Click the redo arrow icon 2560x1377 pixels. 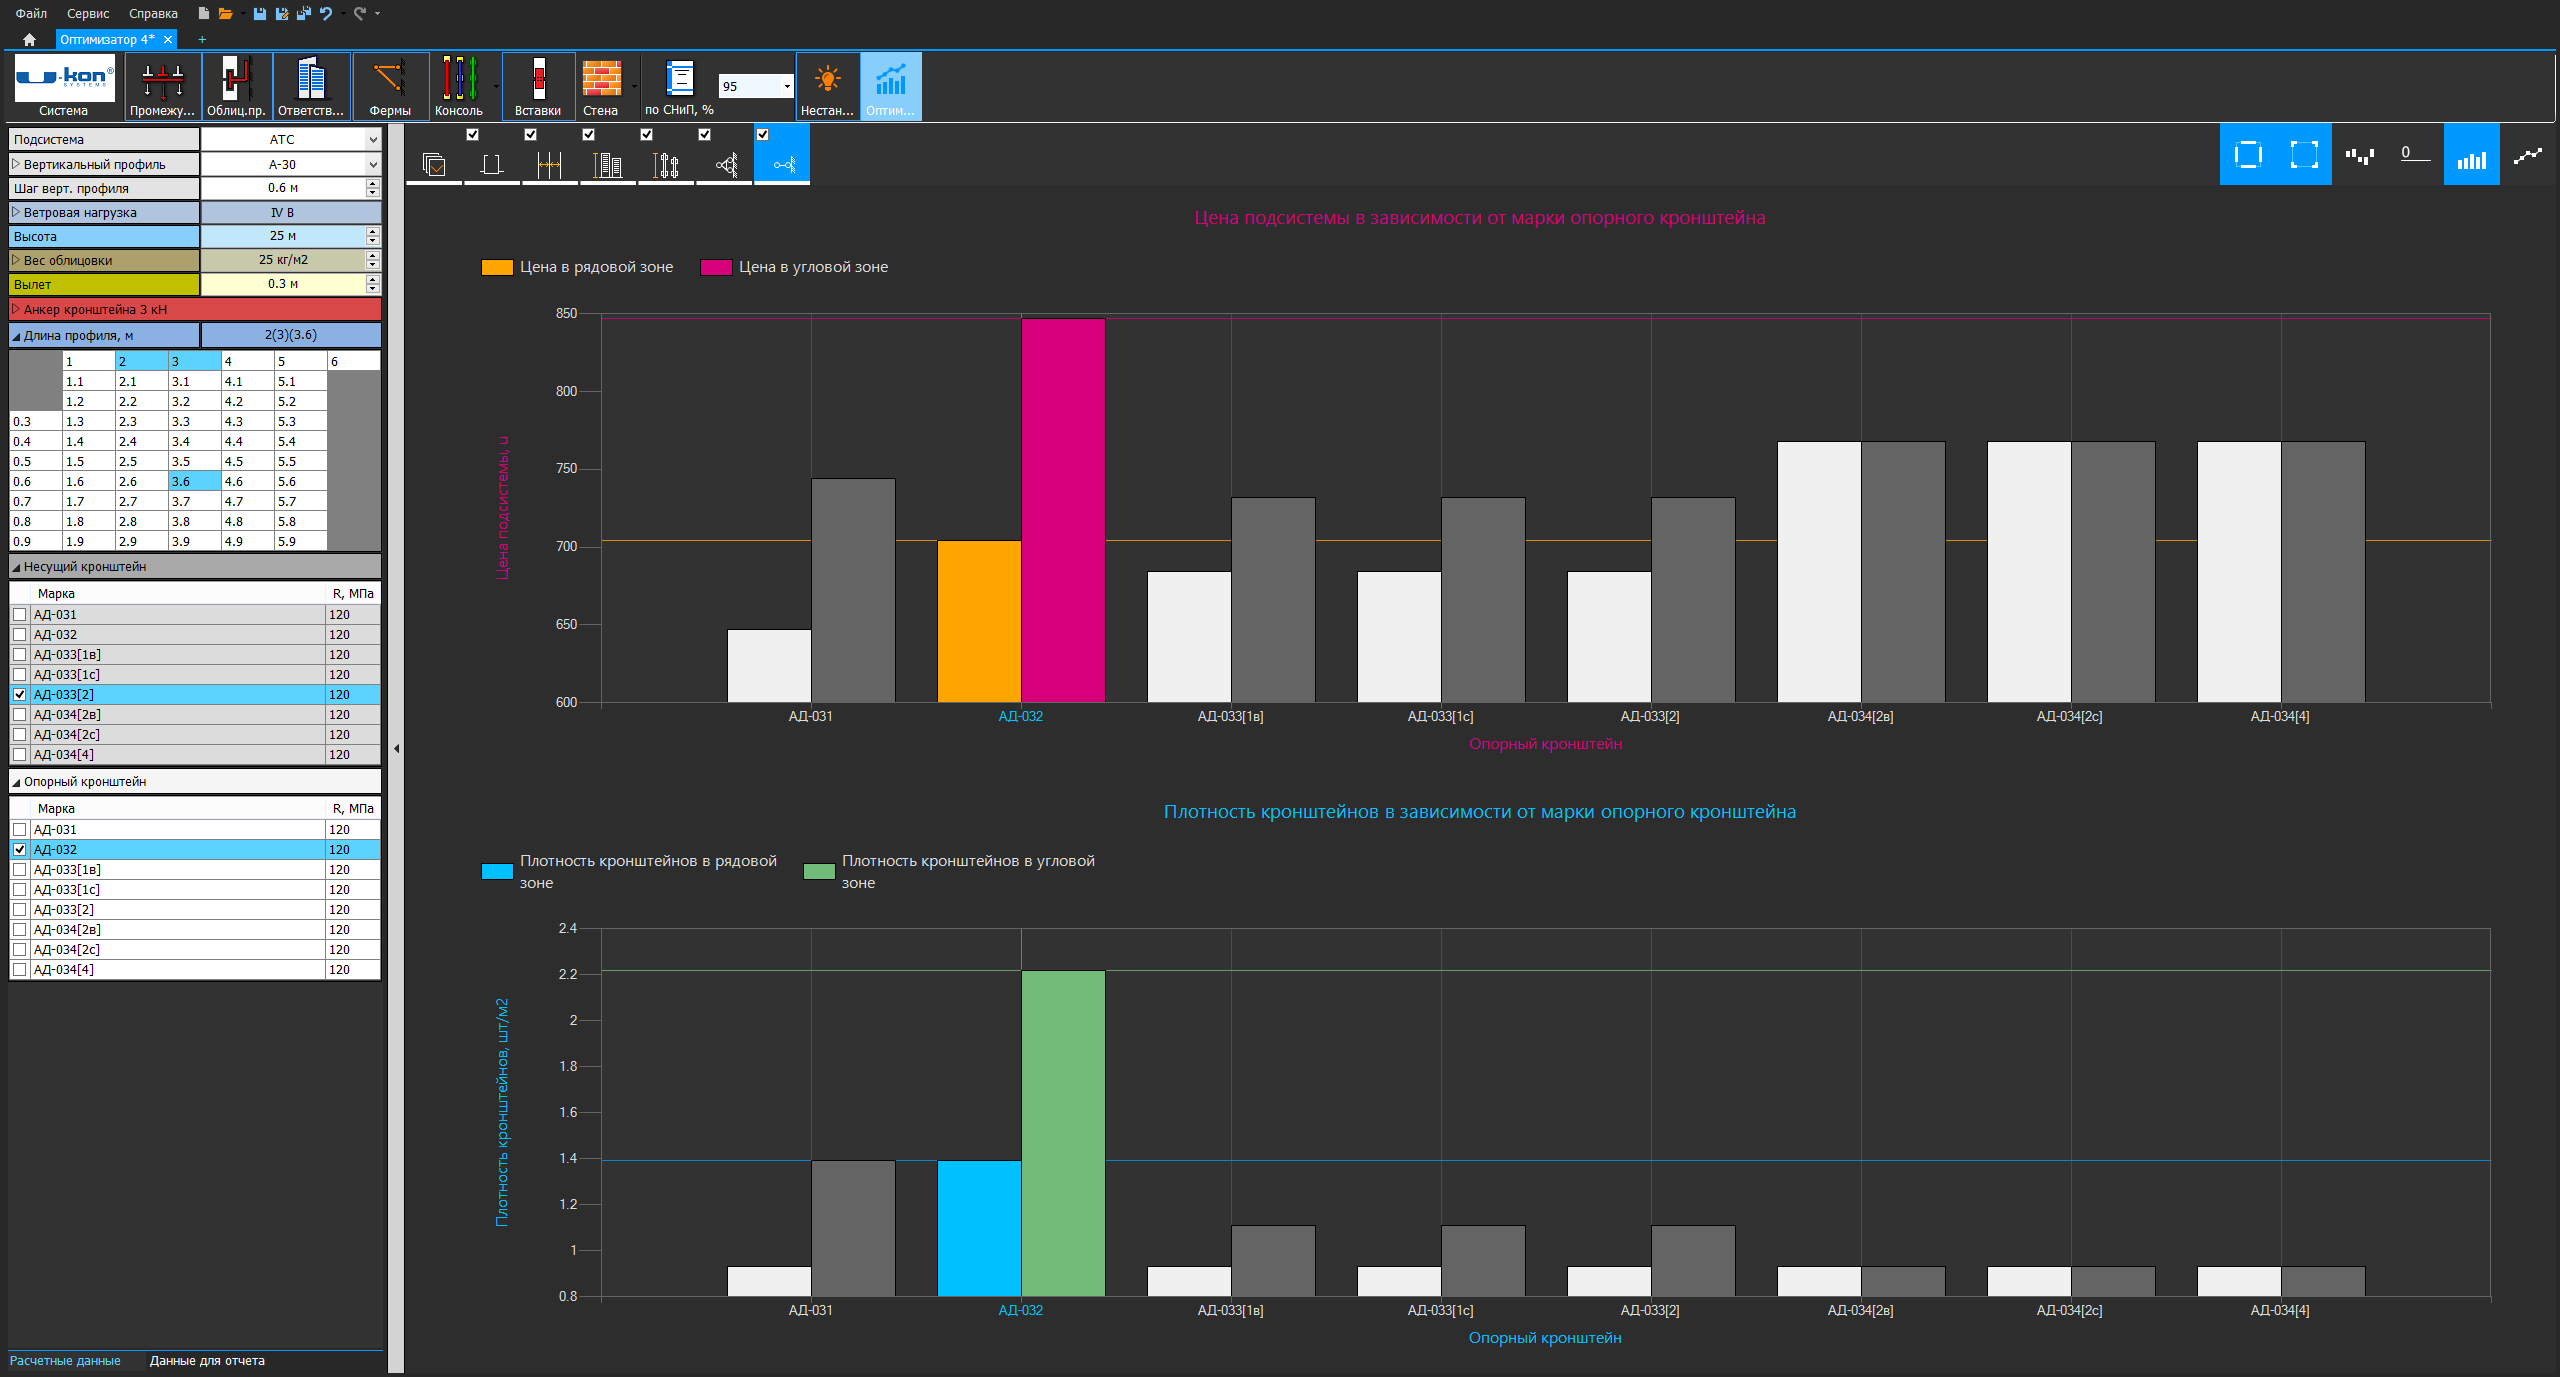pos(360,13)
